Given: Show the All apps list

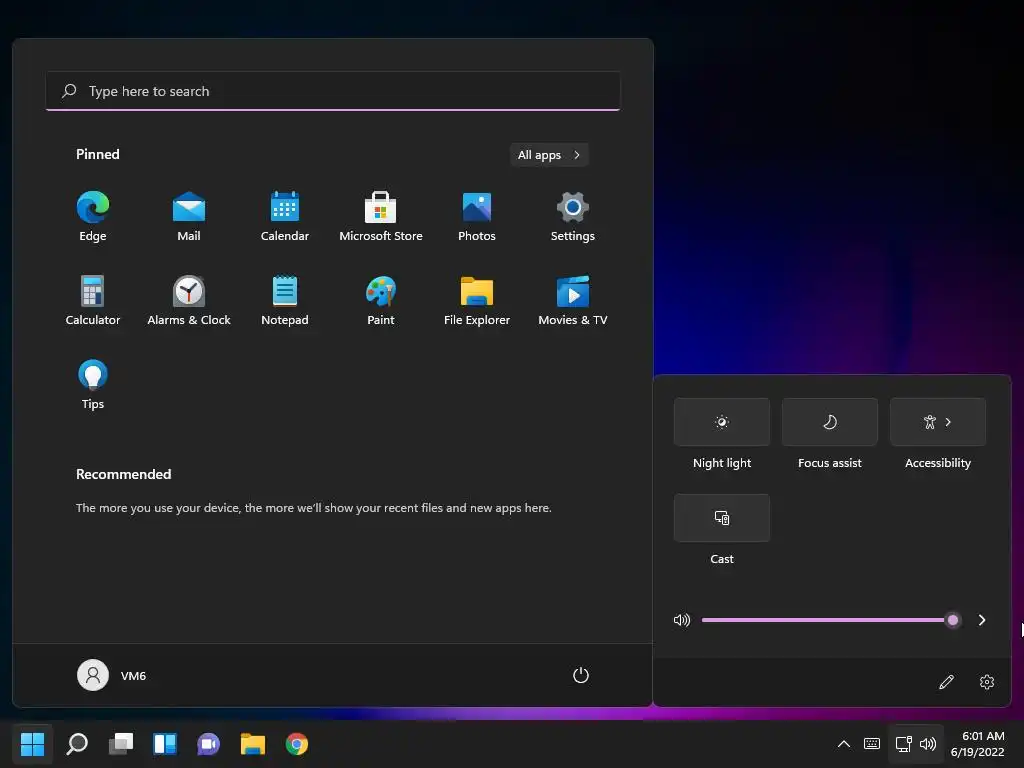Looking at the screenshot, I should [x=549, y=155].
